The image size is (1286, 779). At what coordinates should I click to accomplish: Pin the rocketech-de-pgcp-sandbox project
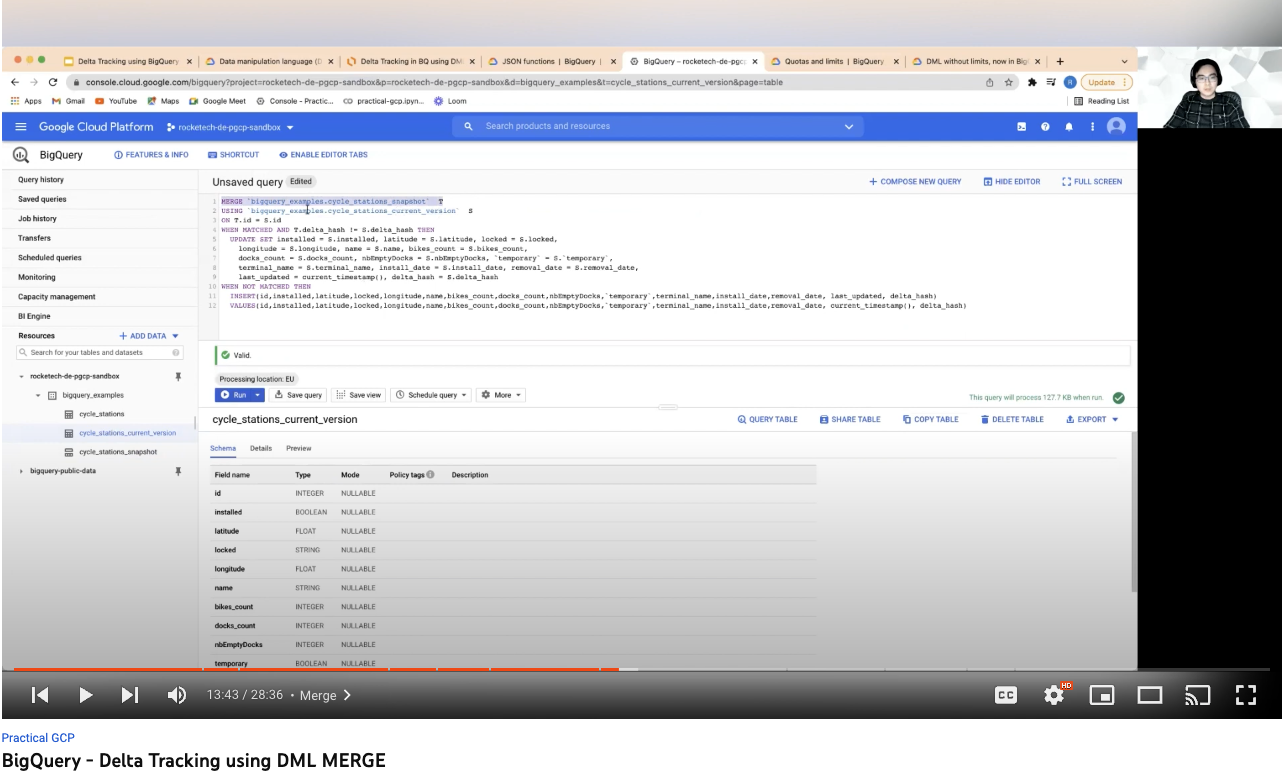coord(178,376)
